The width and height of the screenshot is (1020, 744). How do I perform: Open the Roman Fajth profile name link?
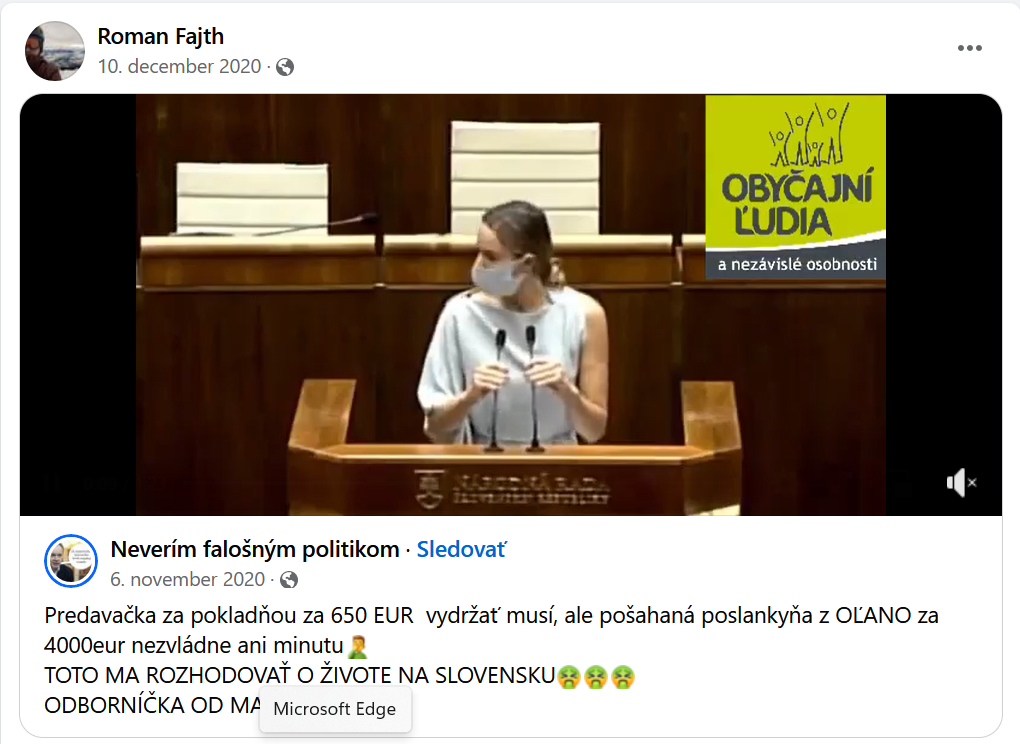point(161,36)
